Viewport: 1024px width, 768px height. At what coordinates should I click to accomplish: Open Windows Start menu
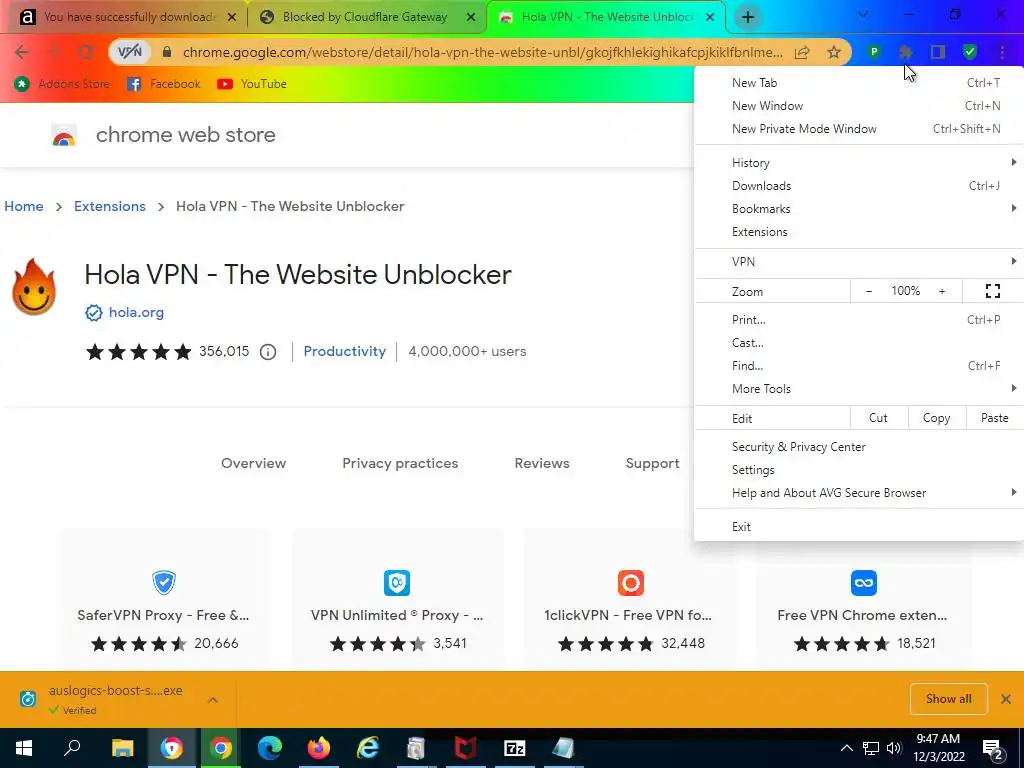point(24,748)
